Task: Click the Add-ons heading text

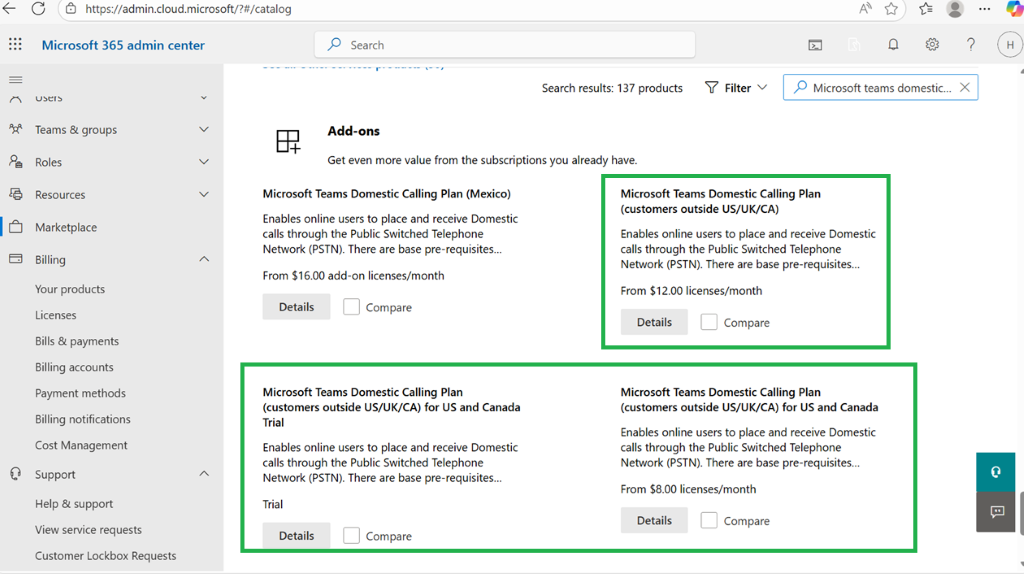Action: pos(353,131)
